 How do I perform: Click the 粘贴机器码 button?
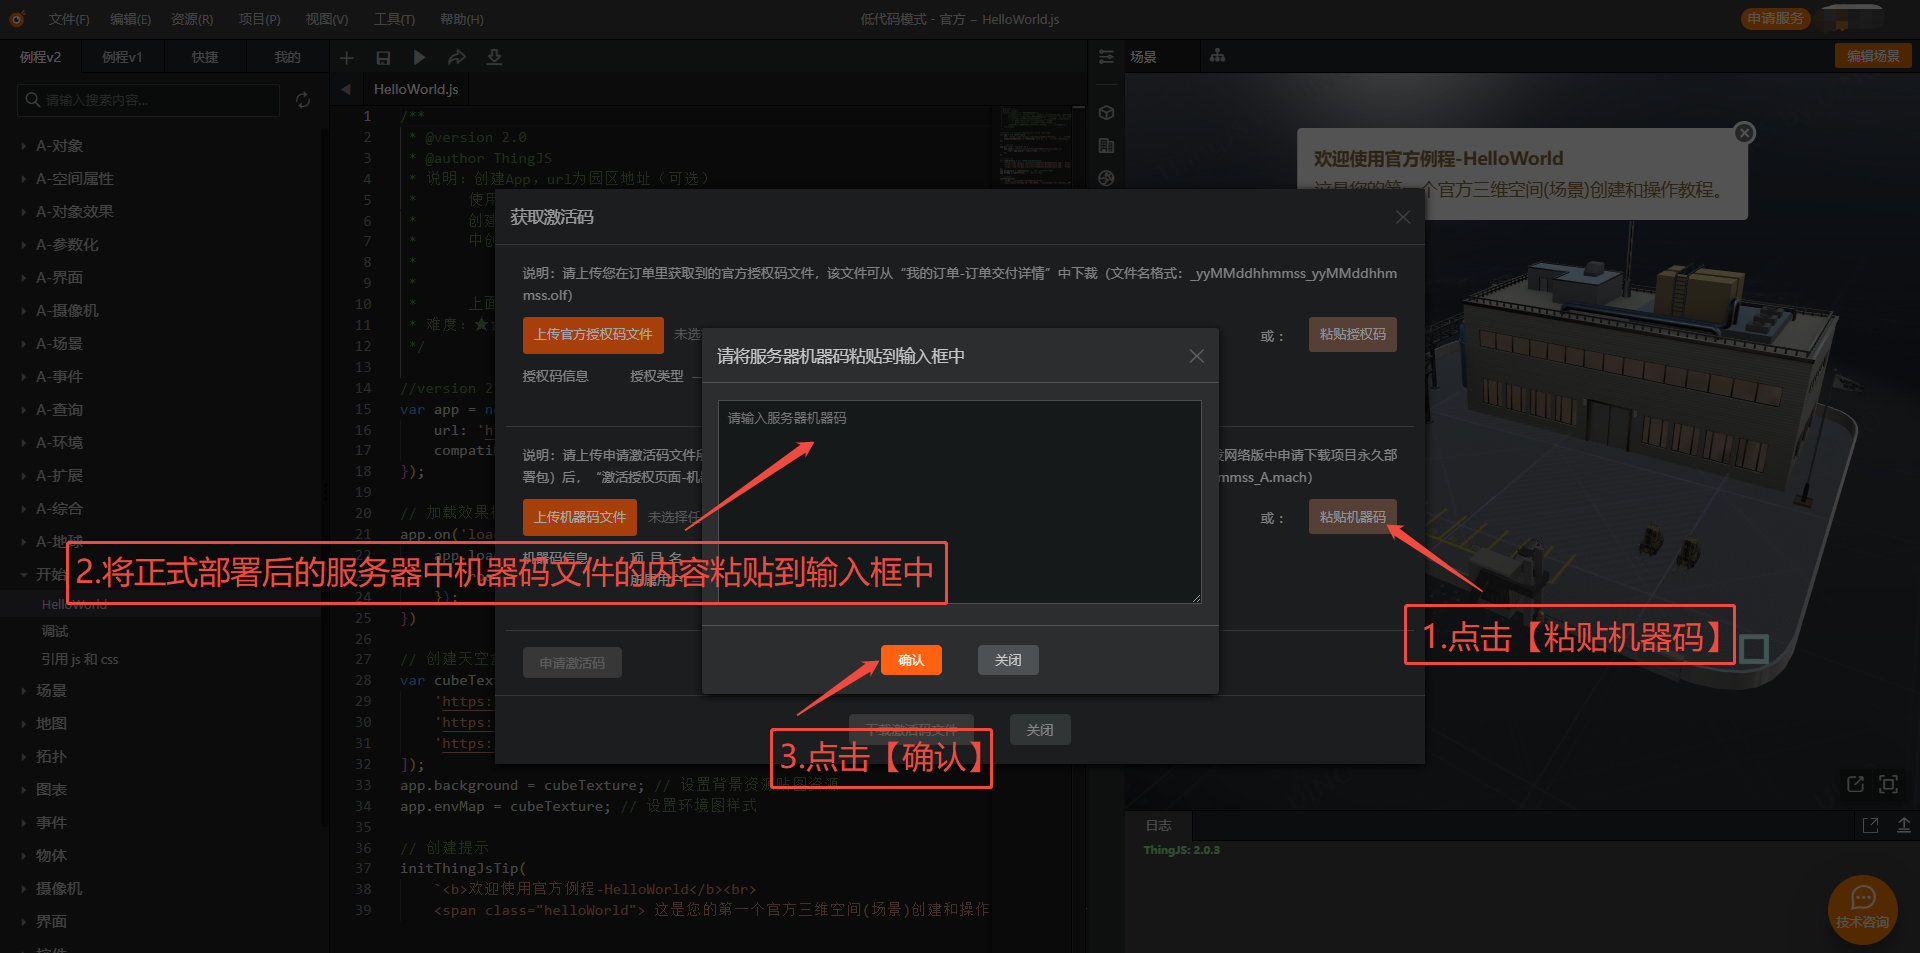pyautogui.click(x=1353, y=517)
